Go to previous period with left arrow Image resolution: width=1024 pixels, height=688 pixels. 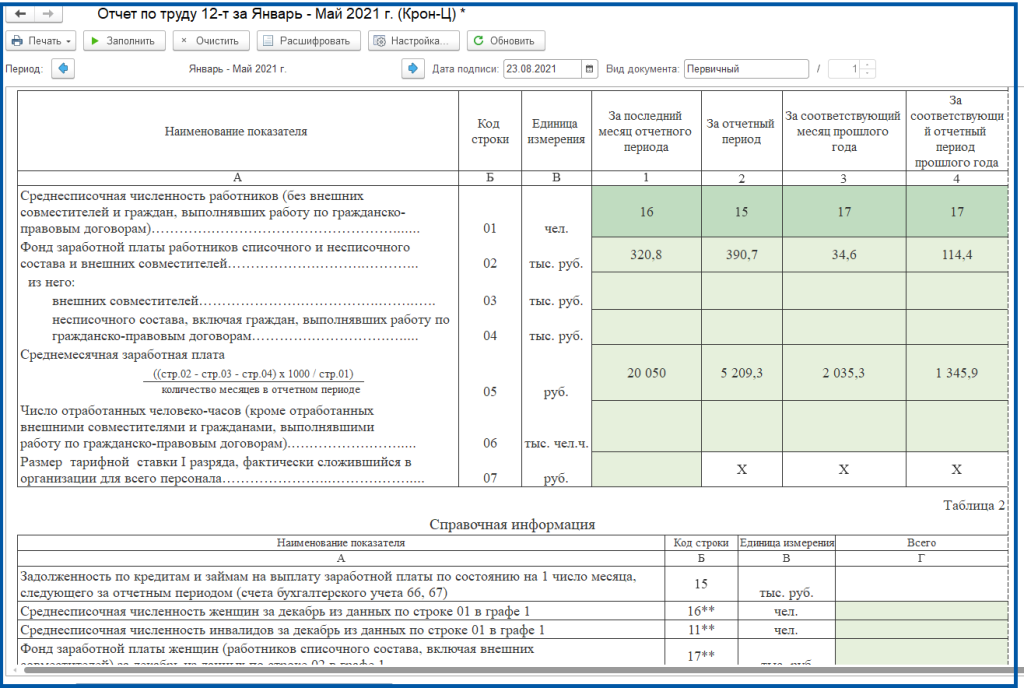click(x=62, y=69)
